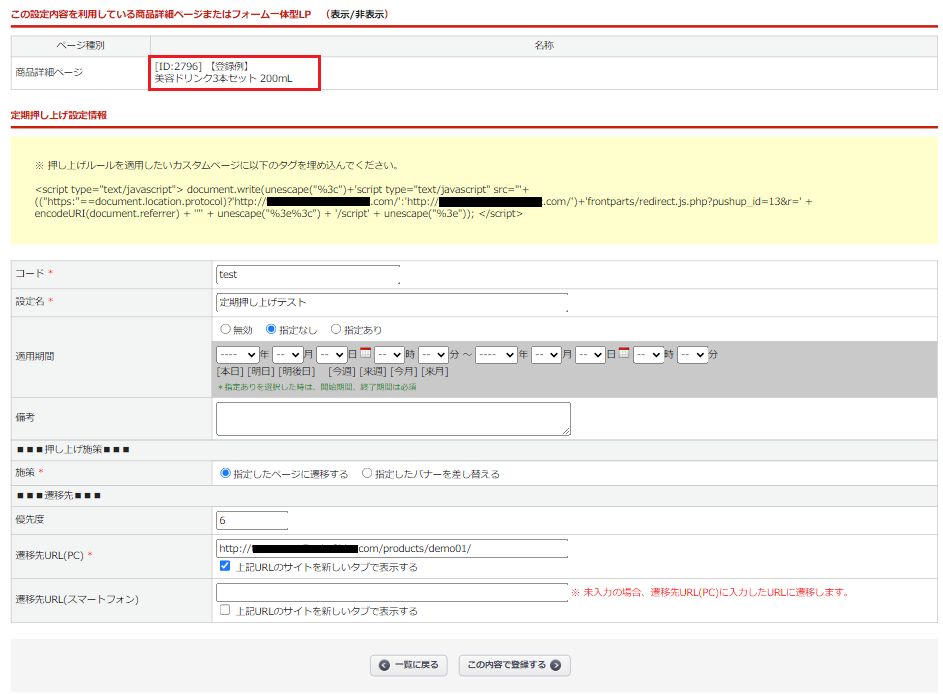Click the [明後日] date shortcut
The image size is (943, 694).
(x=296, y=372)
